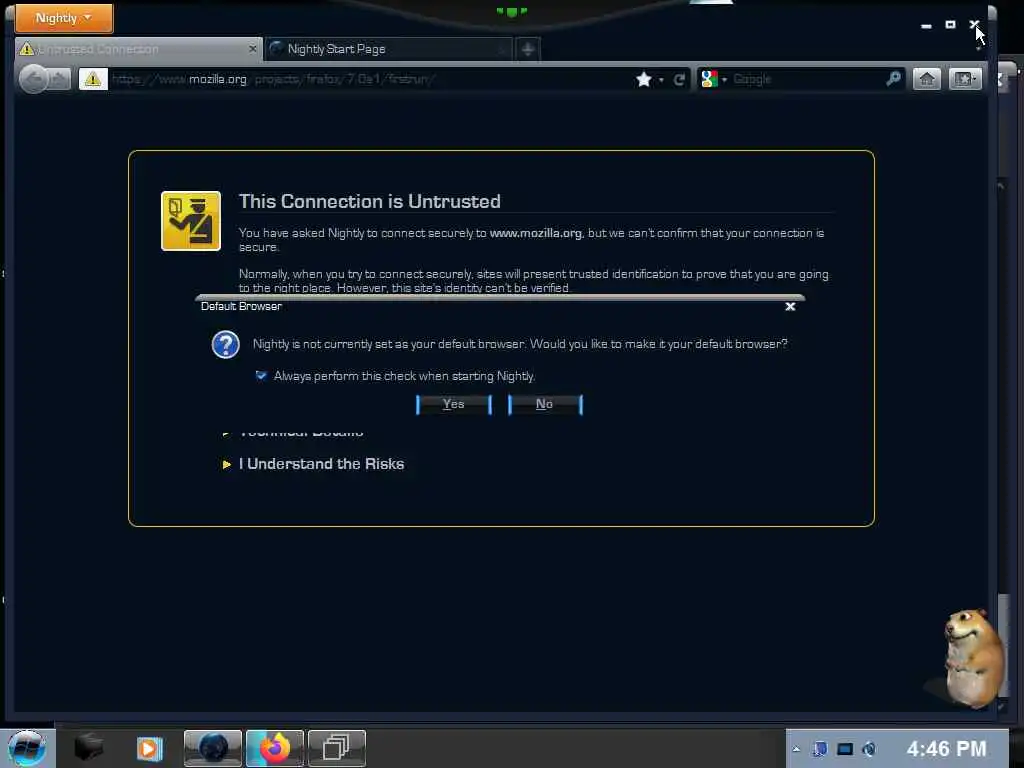
Task: Click the stacked windows taskbar button
Action: pyautogui.click(x=337, y=748)
